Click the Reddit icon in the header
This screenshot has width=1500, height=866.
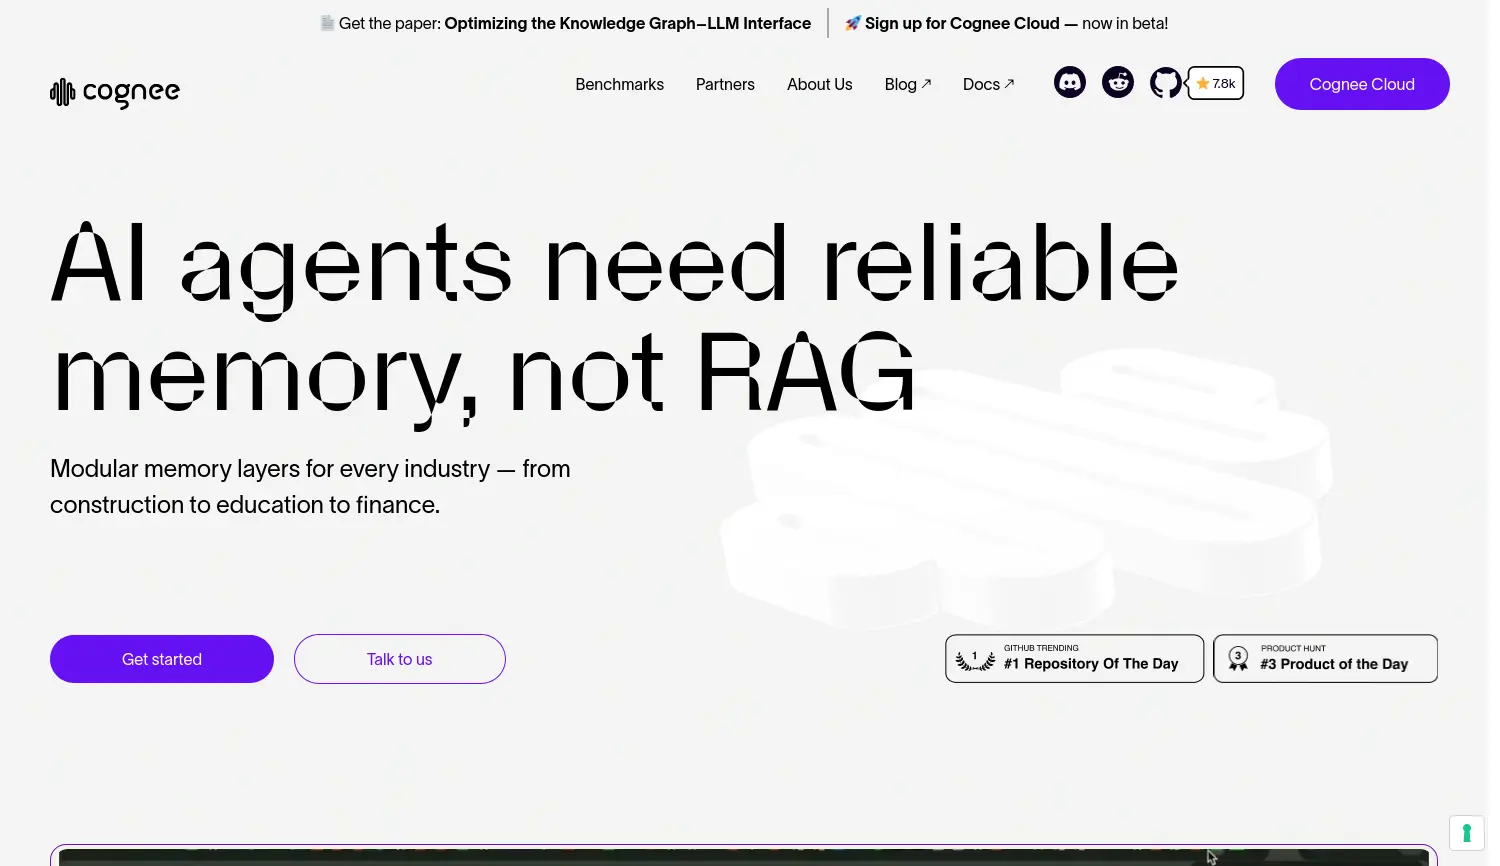tap(1118, 82)
